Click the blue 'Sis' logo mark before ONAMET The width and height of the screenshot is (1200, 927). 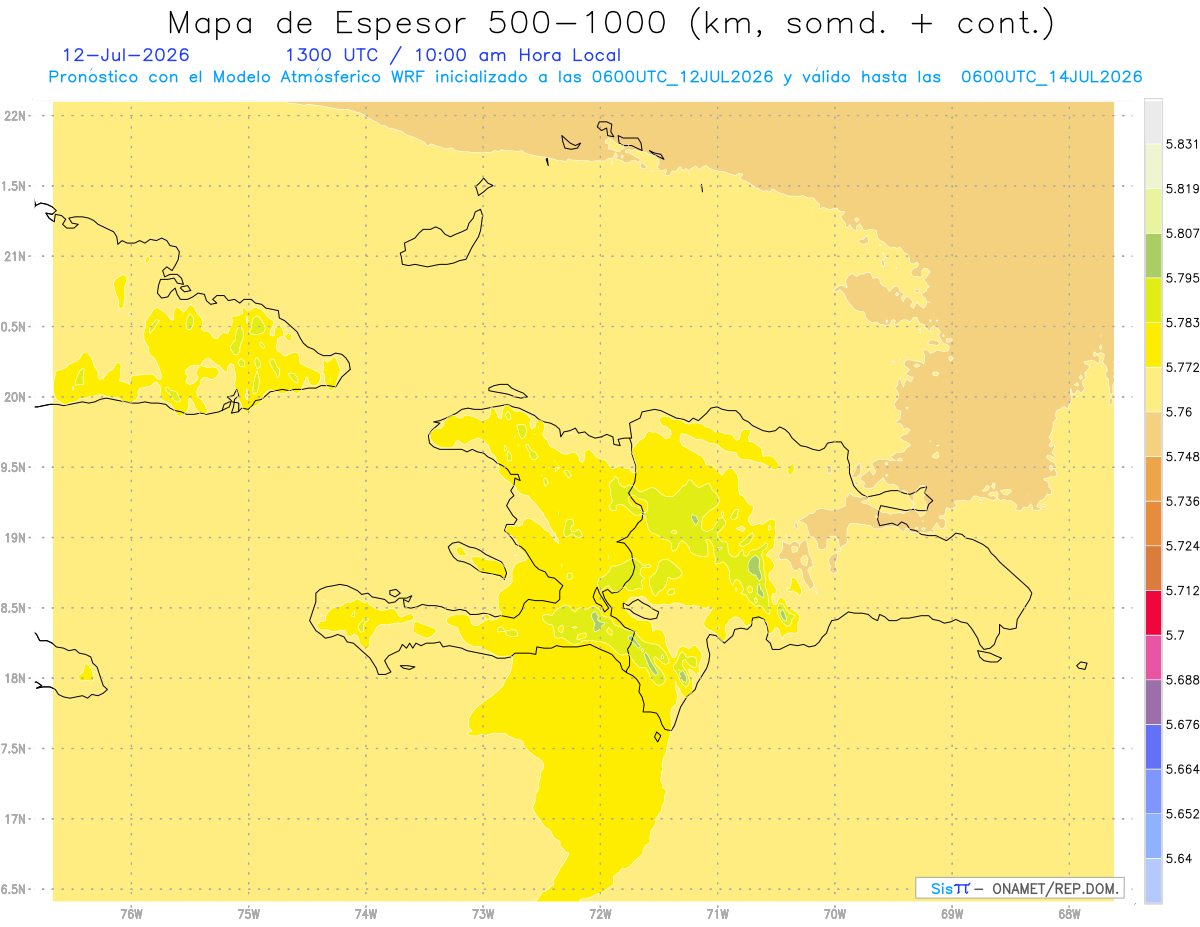[950, 888]
